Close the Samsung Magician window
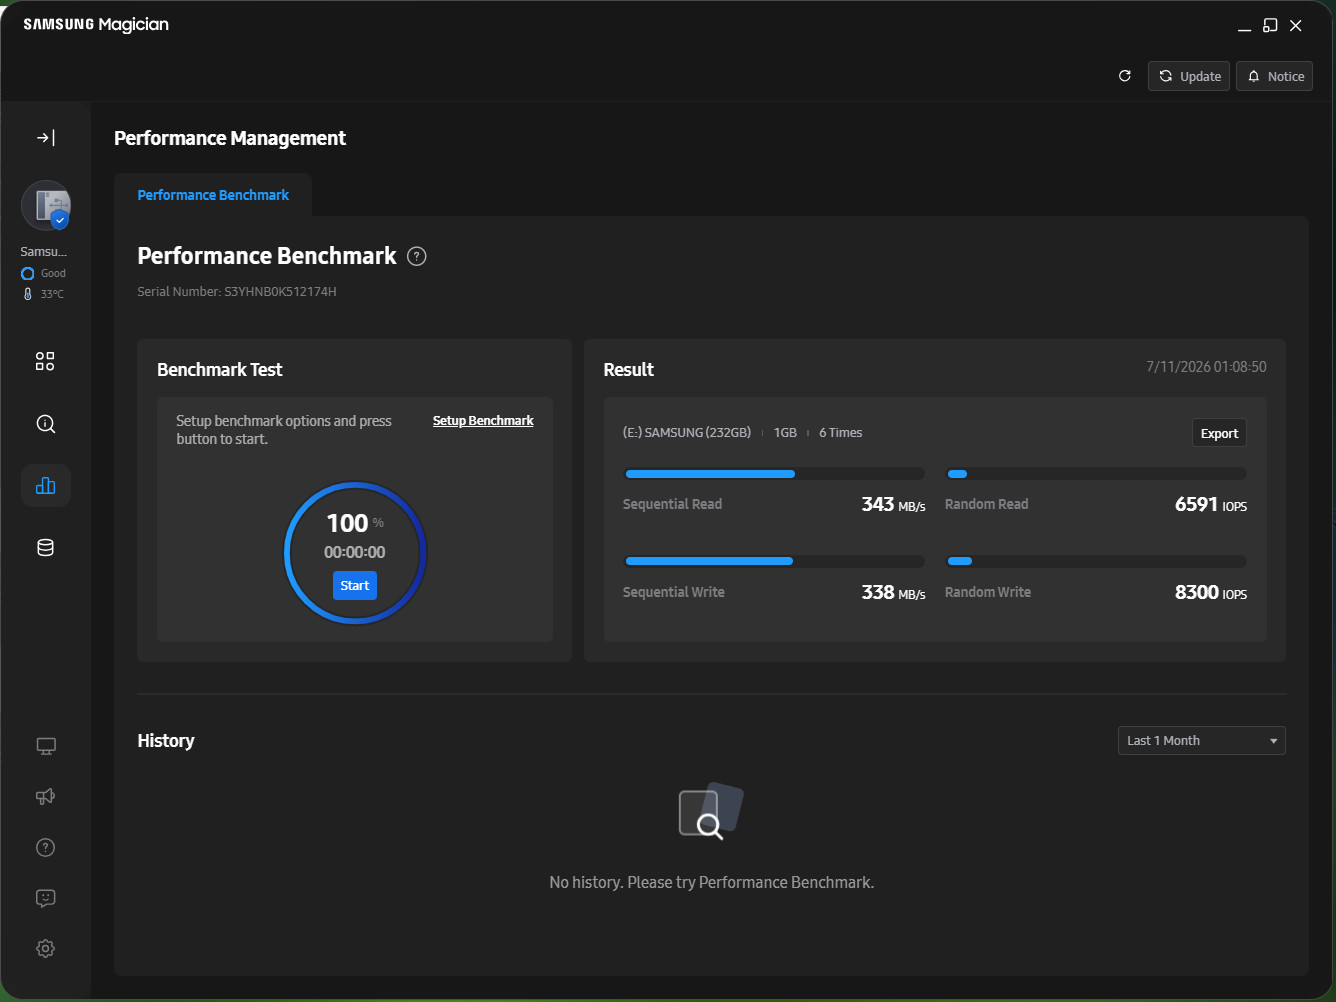The image size is (1336, 1002). pyautogui.click(x=1296, y=26)
